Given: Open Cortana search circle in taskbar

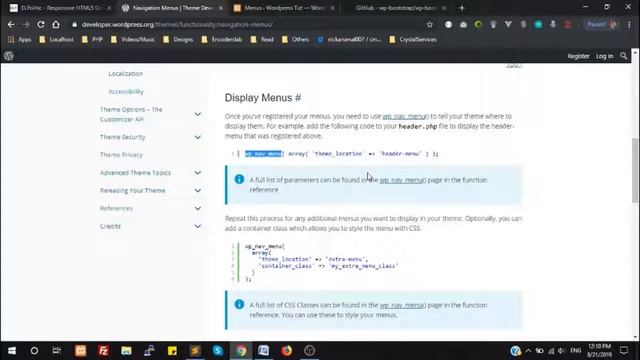Looking at the screenshot, I should tap(34, 351).
